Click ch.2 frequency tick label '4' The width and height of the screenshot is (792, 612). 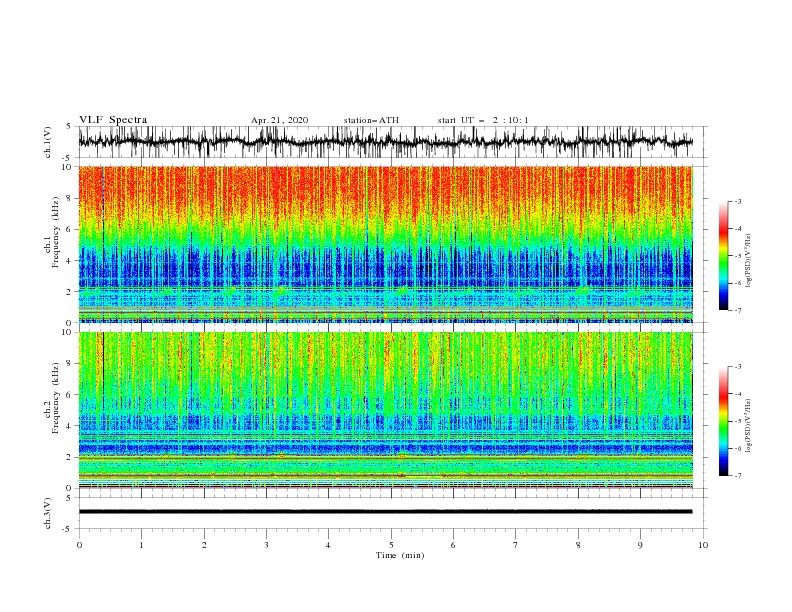tap(69, 426)
